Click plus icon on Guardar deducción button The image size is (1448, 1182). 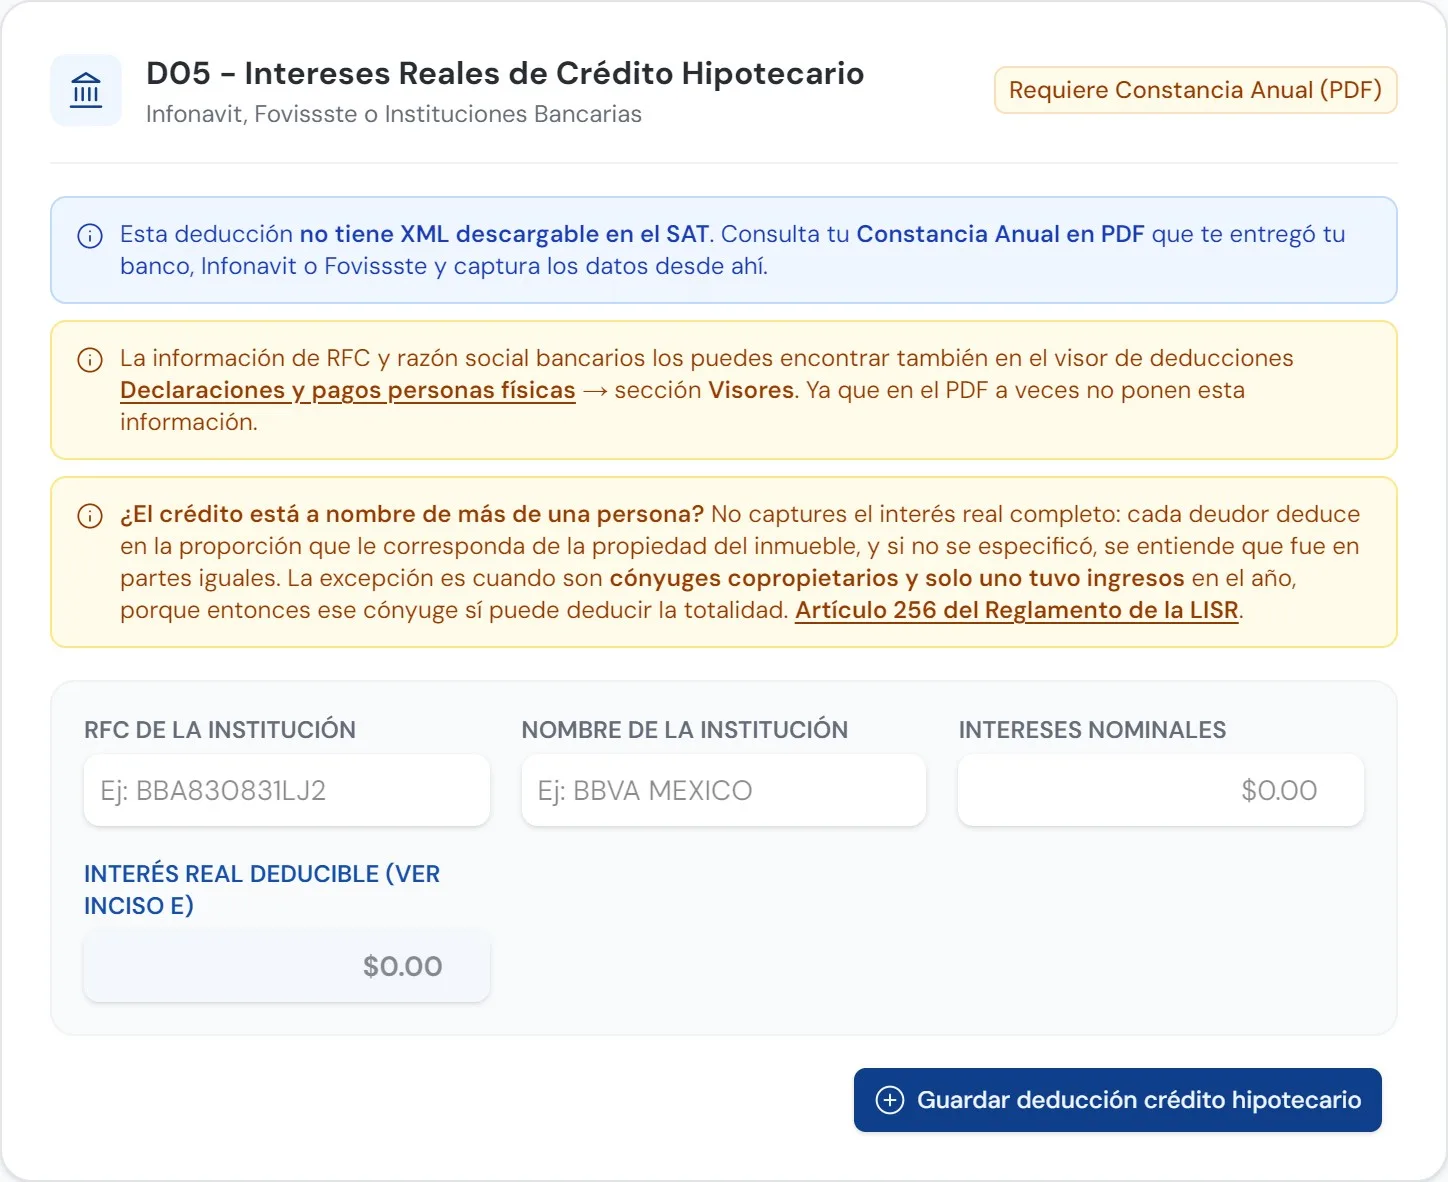coord(890,1100)
